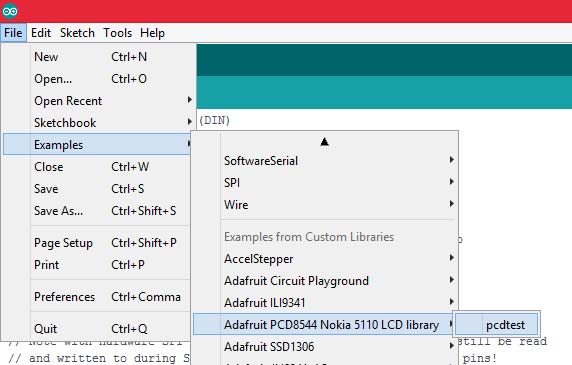572x365 pixels.
Task: Open the pcdtest example sketch
Action: [x=496, y=324]
